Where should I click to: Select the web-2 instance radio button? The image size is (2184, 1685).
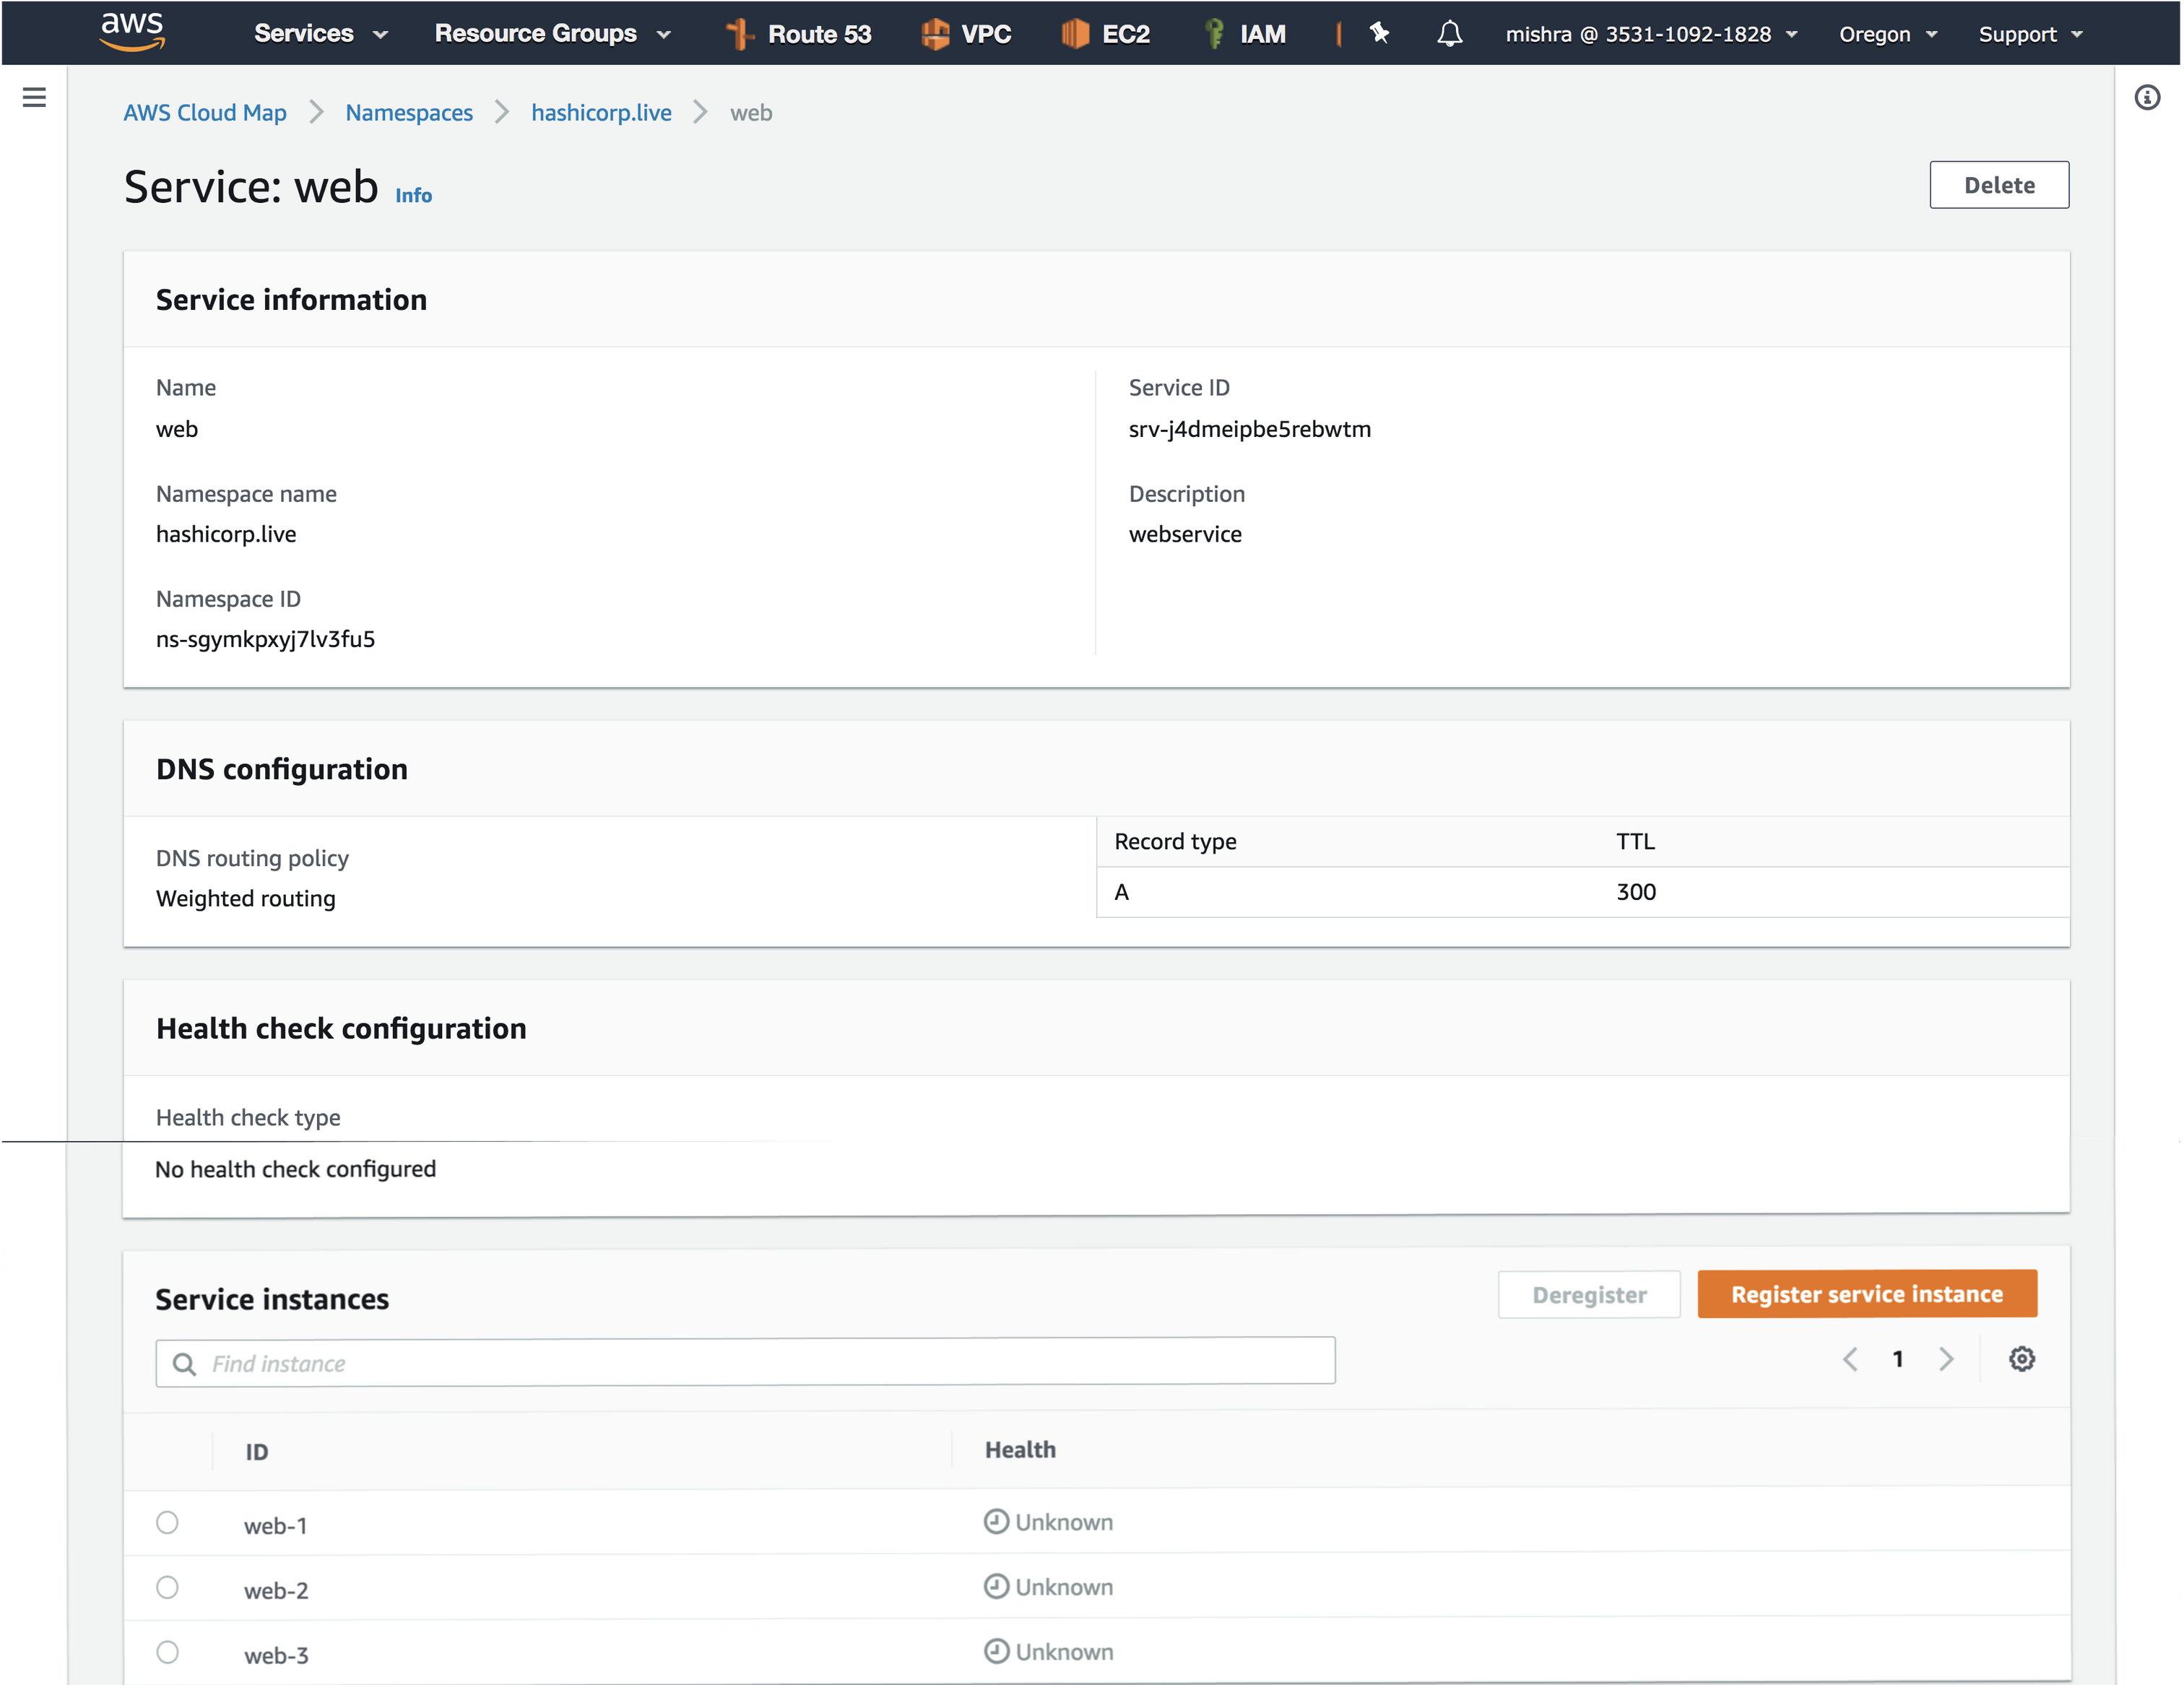167,1587
